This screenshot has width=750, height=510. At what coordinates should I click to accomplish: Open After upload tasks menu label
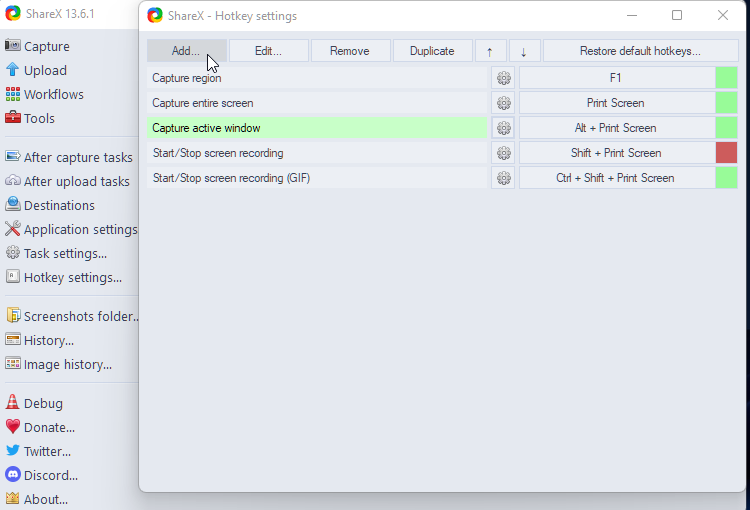[77, 181]
